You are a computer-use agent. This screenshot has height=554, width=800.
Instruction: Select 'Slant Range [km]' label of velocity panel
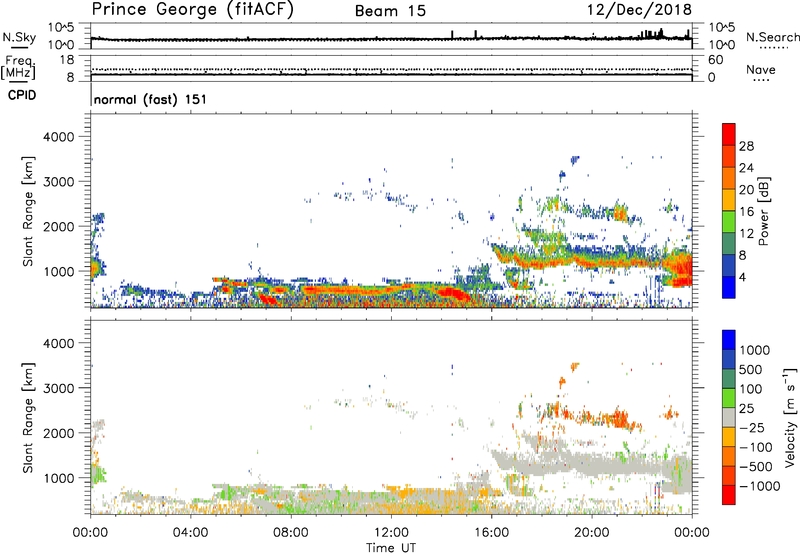click(x=28, y=417)
